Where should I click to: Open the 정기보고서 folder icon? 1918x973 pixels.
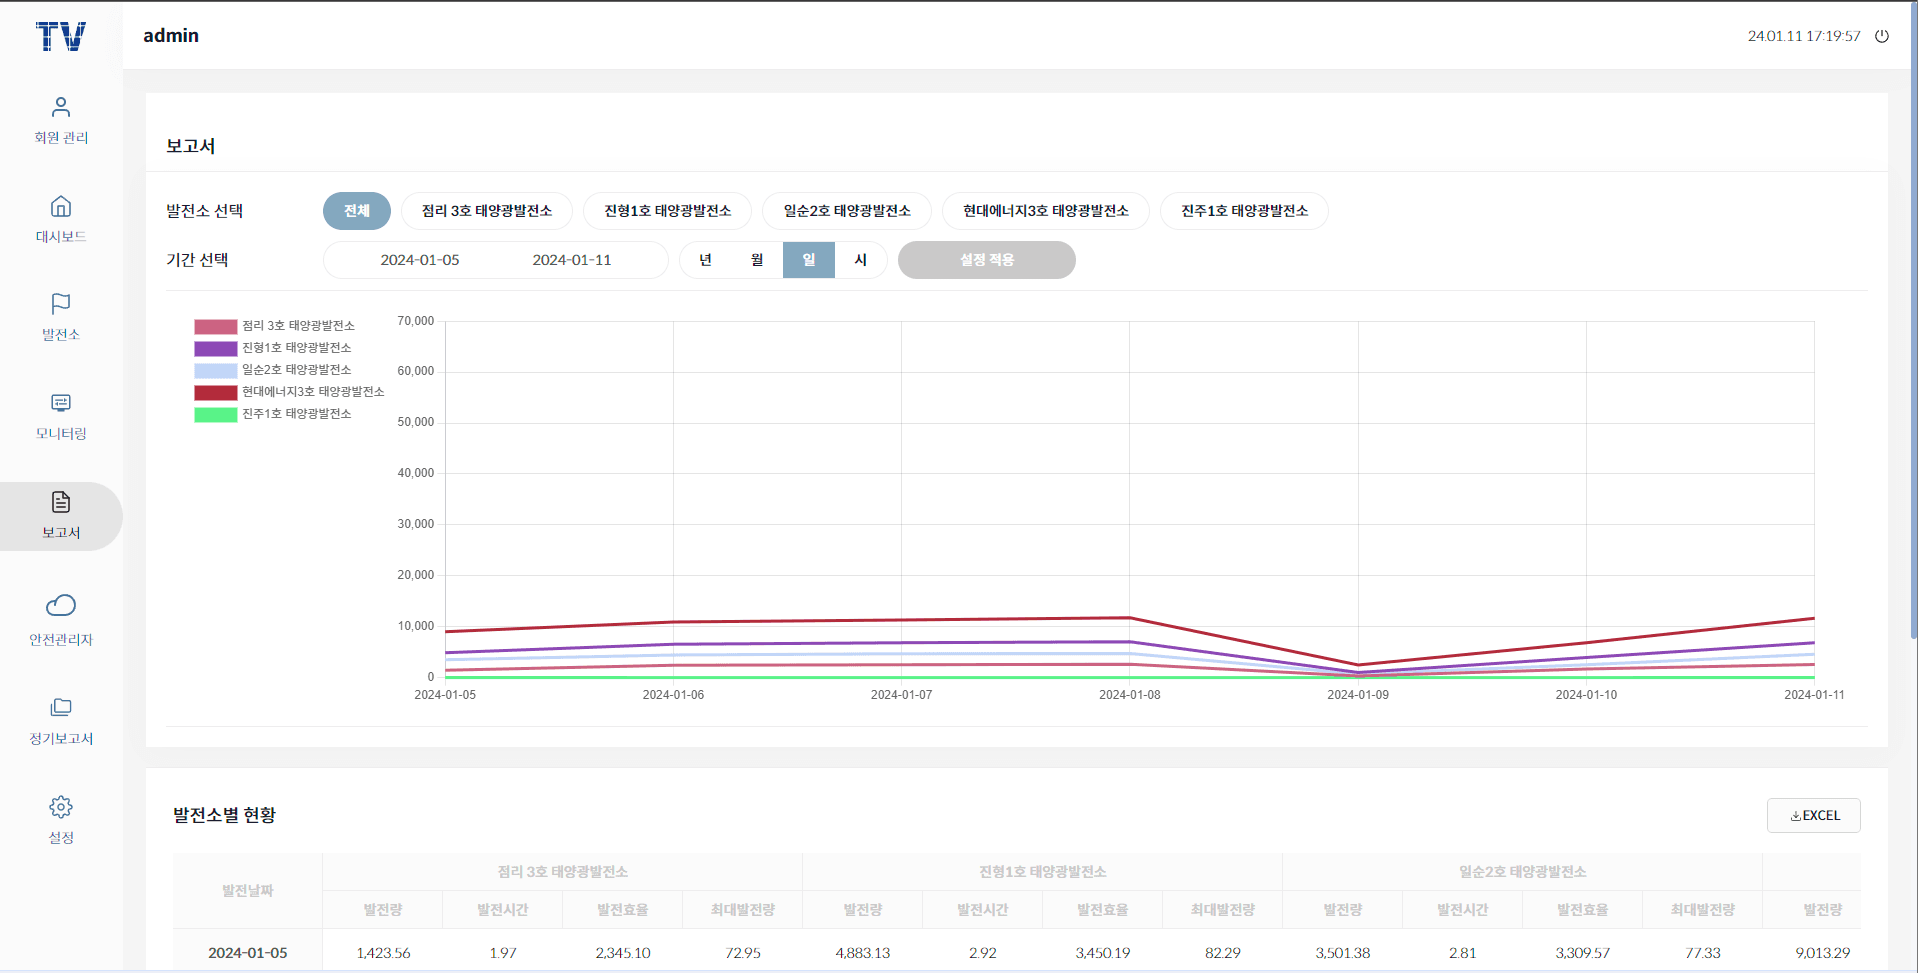[x=61, y=708]
